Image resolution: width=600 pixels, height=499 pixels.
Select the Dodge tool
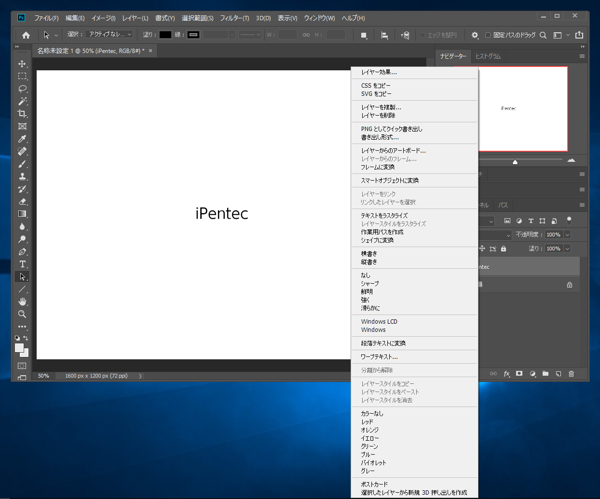[x=22, y=239]
